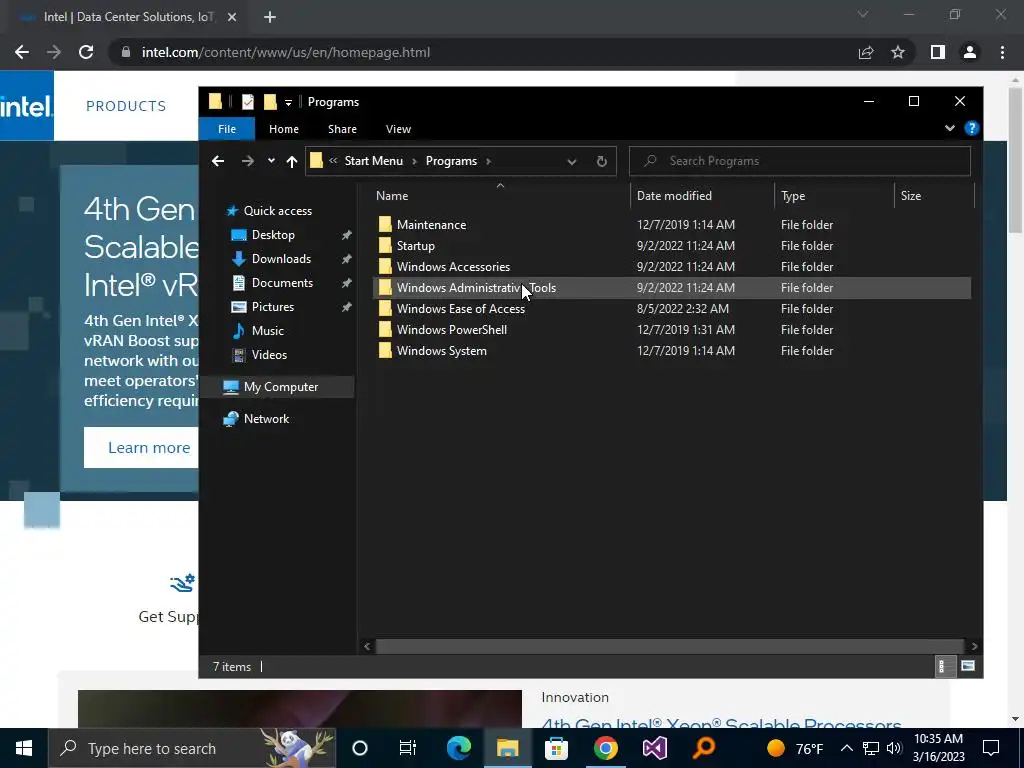Click Programs in the address breadcrumb
This screenshot has width=1024, height=768.
(451, 161)
